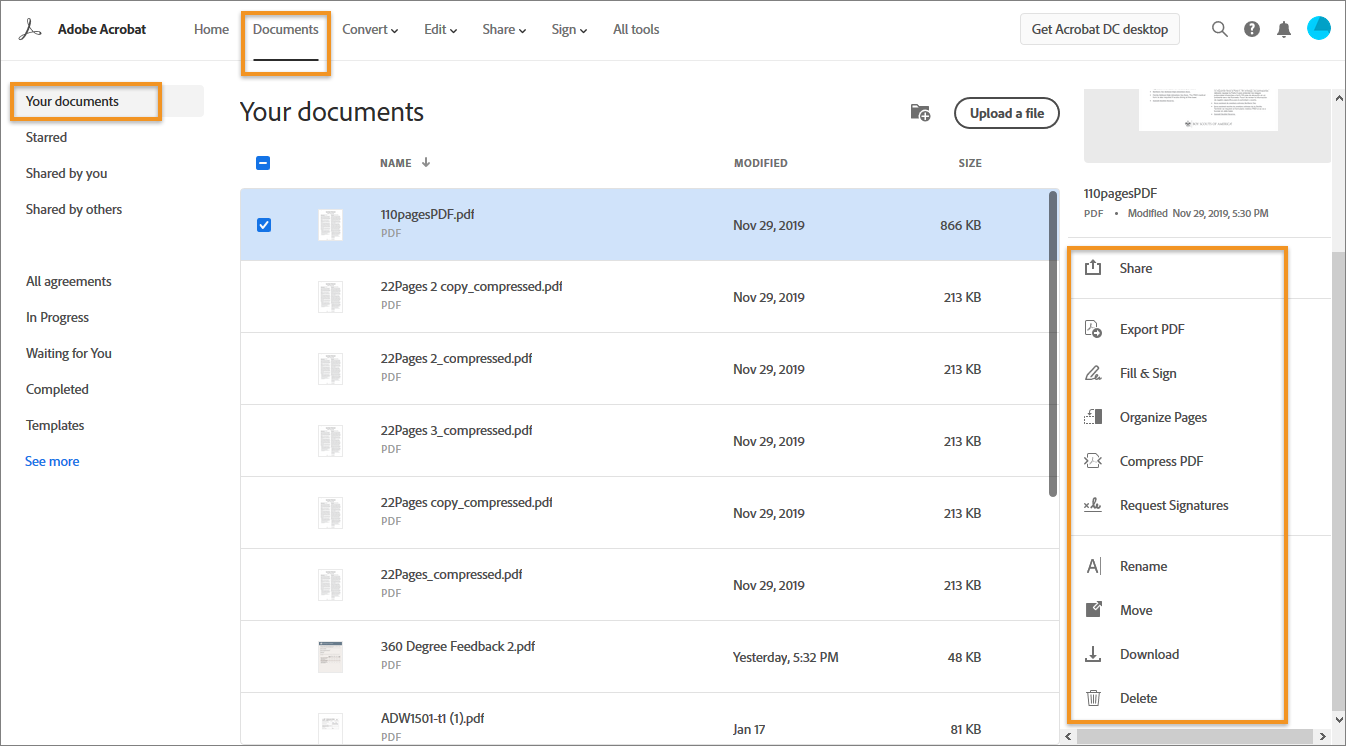Click the file list vertical scrollbar
Viewport: 1346px width, 746px height.
coord(1053,343)
